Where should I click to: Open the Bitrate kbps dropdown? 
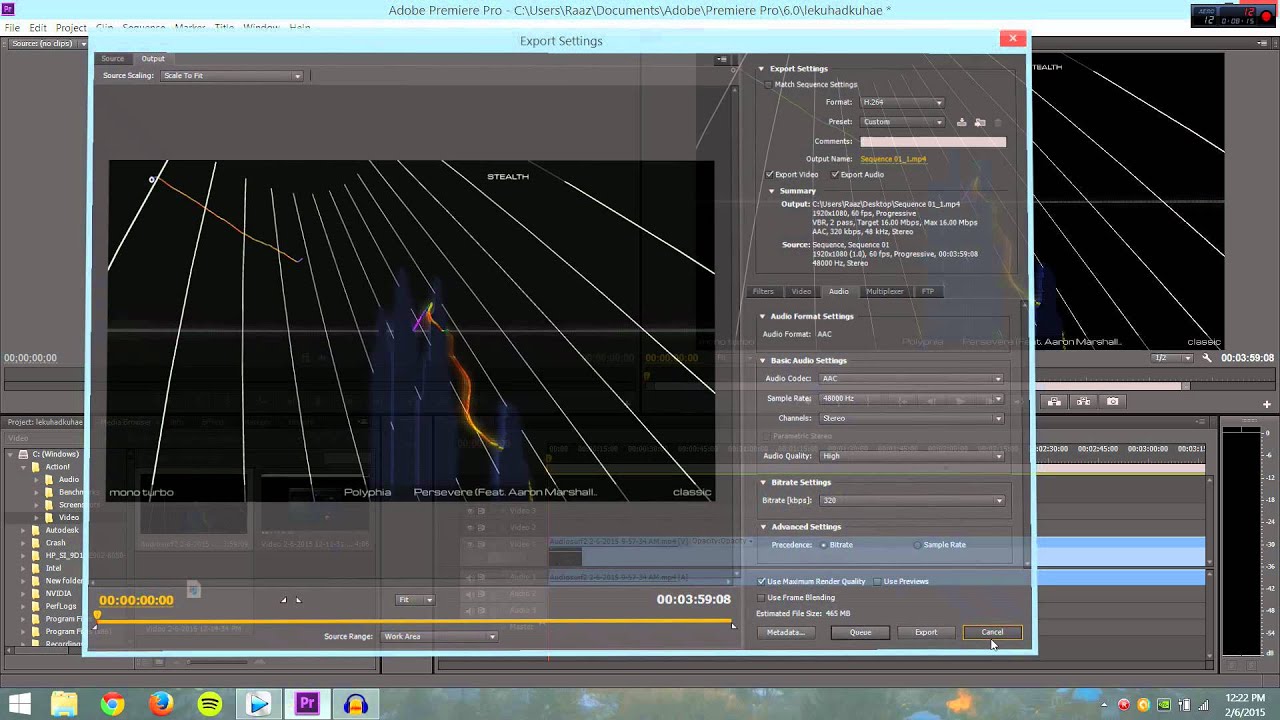(x=911, y=501)
